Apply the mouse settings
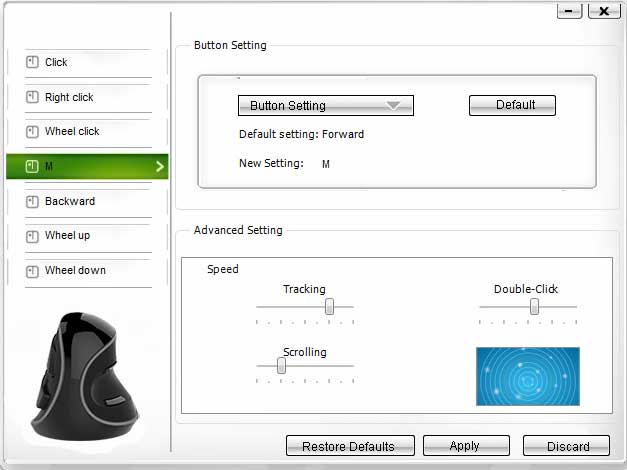 [x=466, y=446]
